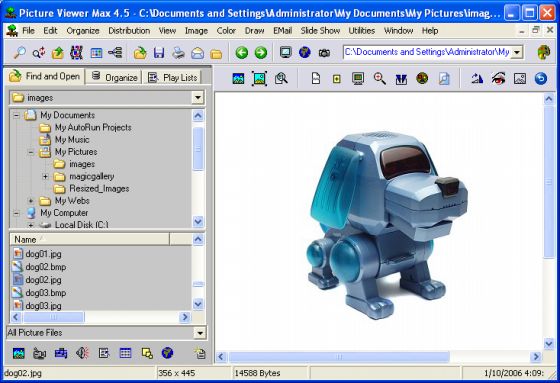Click the blank page icon in image toolbar

(316, 78)
